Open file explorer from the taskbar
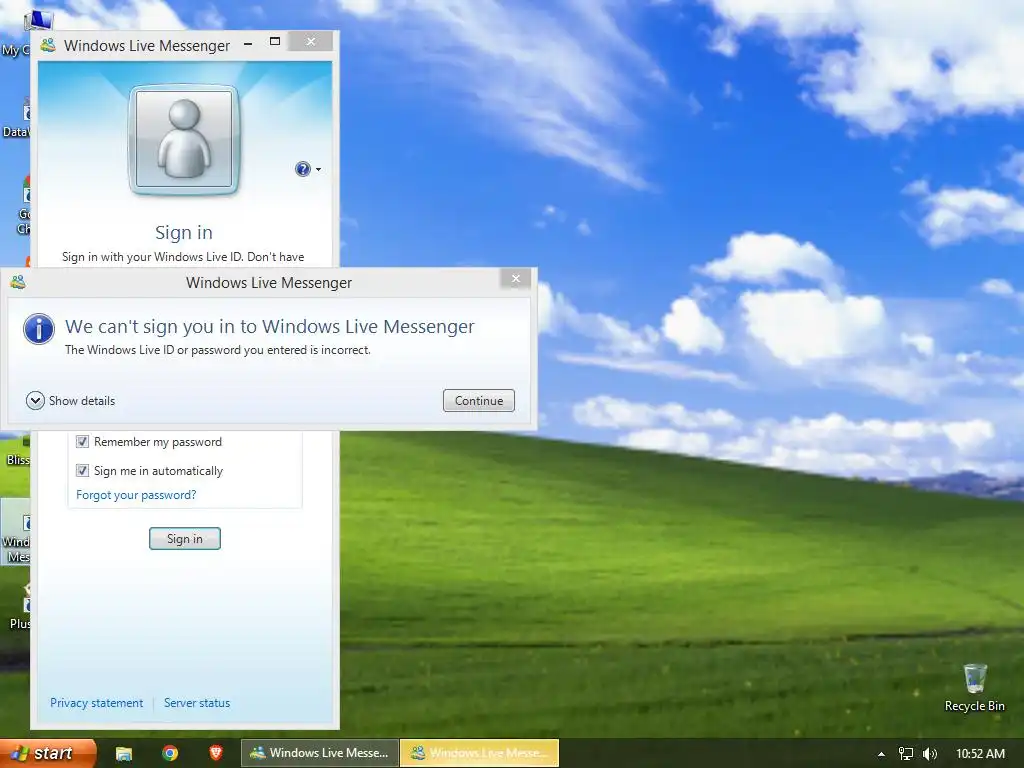Screen dimensions: 1024x768 [123, 754]
